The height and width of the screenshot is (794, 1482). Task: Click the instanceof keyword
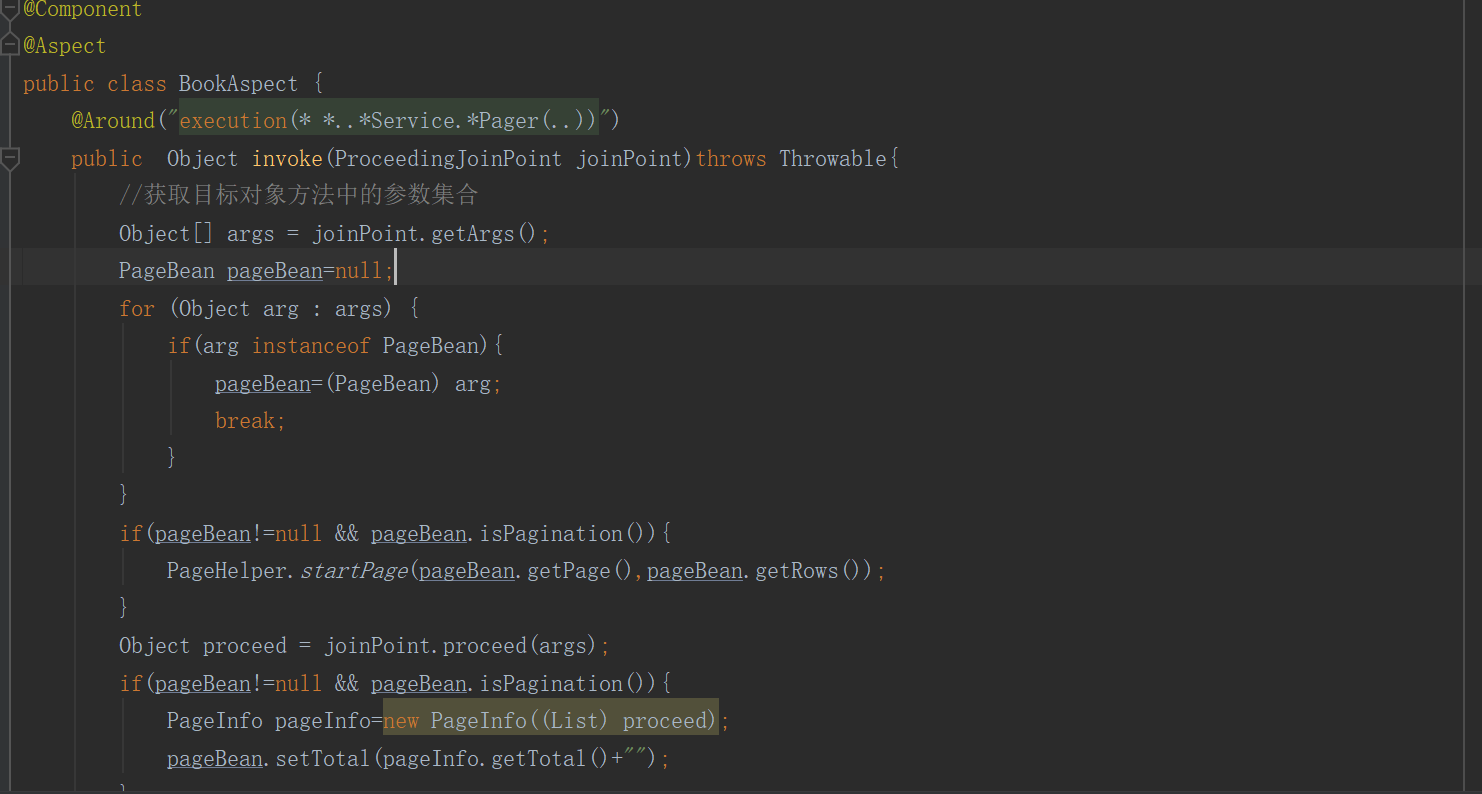(x=311, y=346)
